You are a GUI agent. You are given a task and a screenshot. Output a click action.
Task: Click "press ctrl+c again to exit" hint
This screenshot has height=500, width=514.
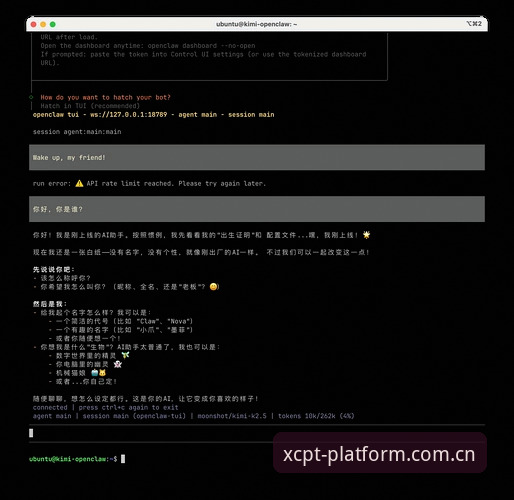(128, 407)
